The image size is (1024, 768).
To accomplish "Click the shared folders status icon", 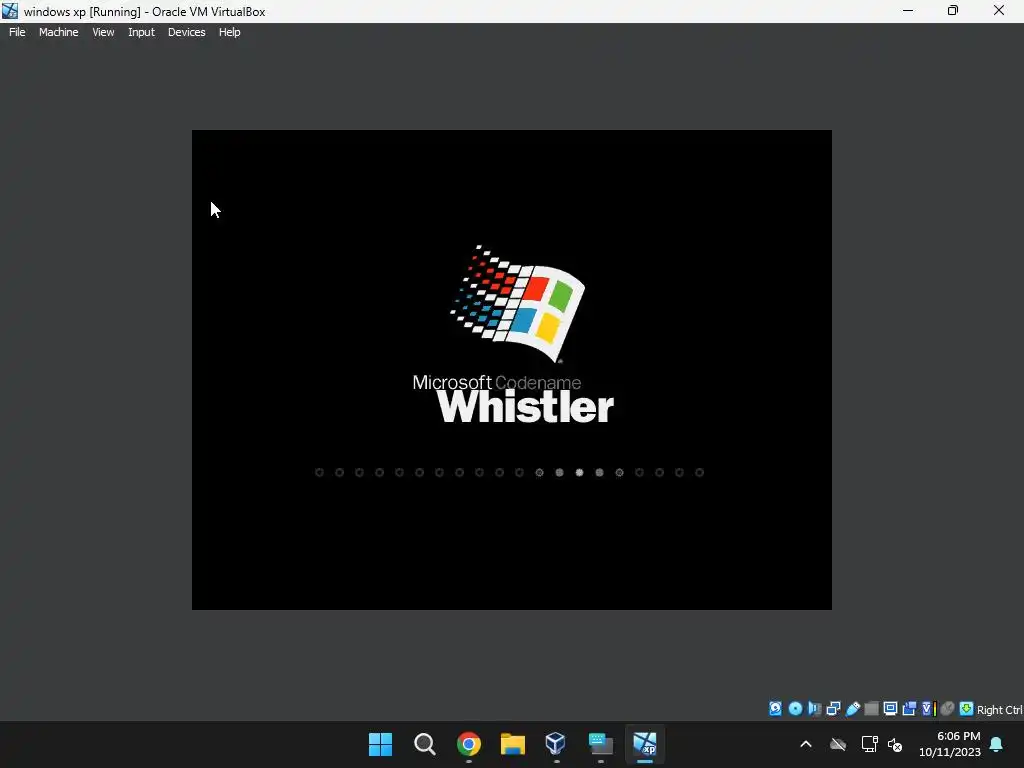I will click(x=871, y=709).
